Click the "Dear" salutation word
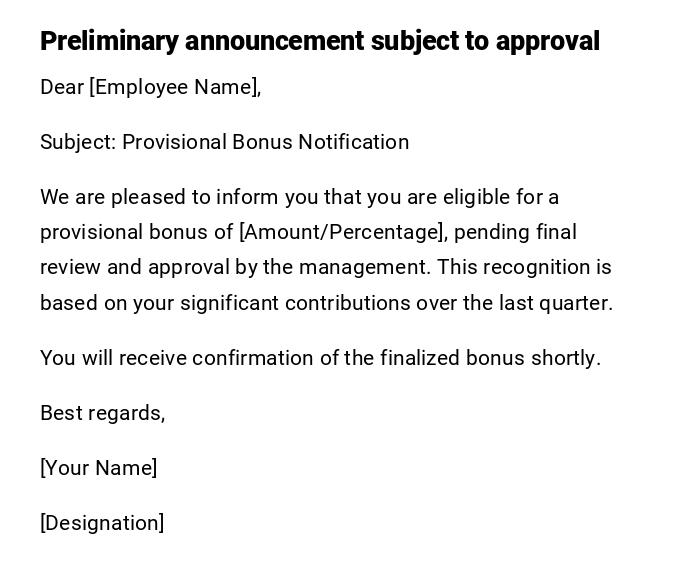 click(62, 87)
